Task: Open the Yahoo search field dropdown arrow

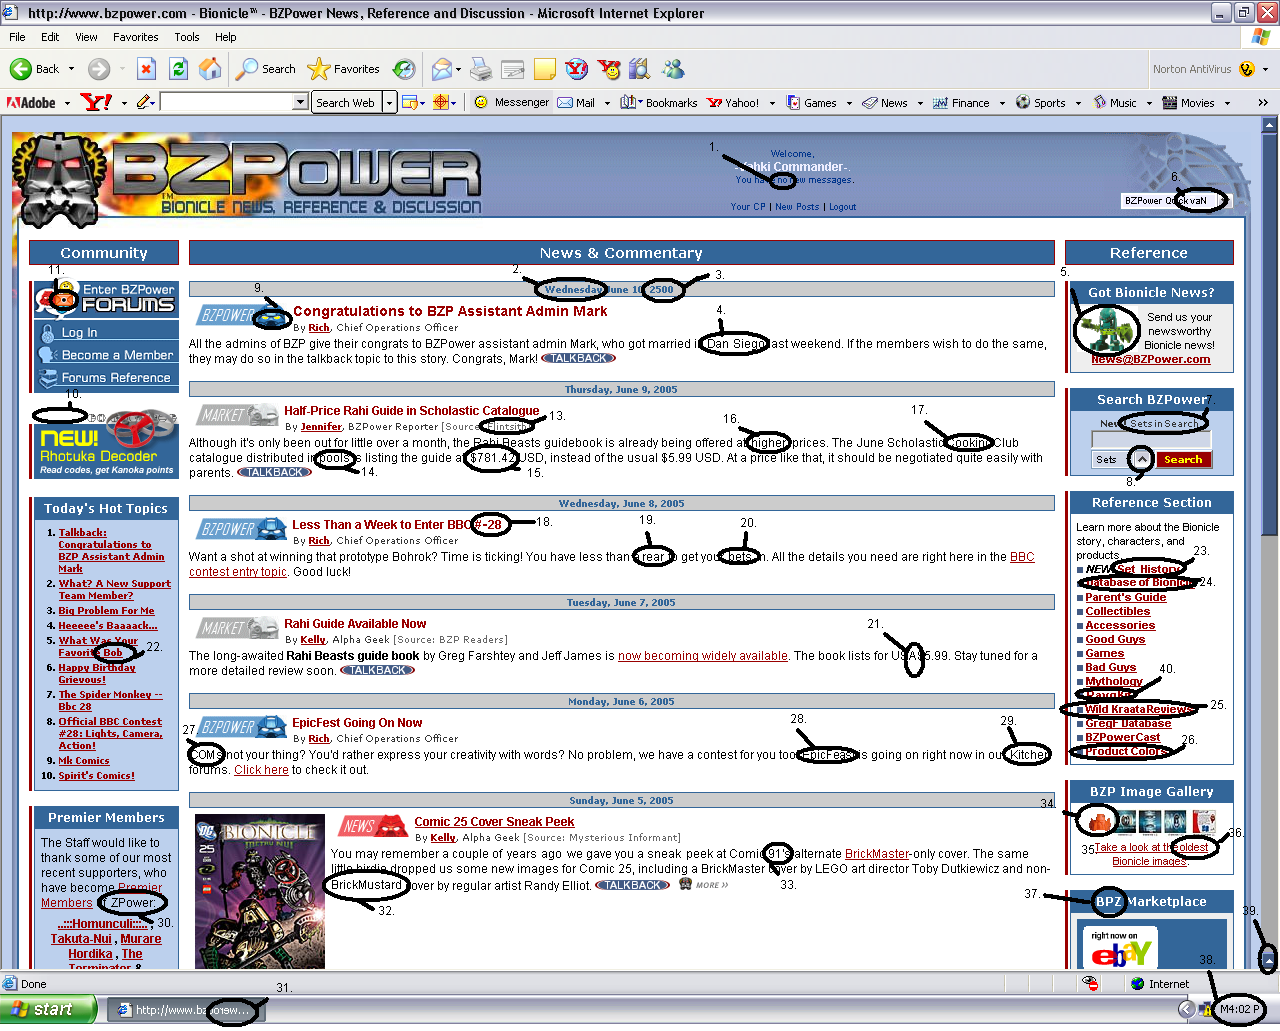Action: coord(300,102)
